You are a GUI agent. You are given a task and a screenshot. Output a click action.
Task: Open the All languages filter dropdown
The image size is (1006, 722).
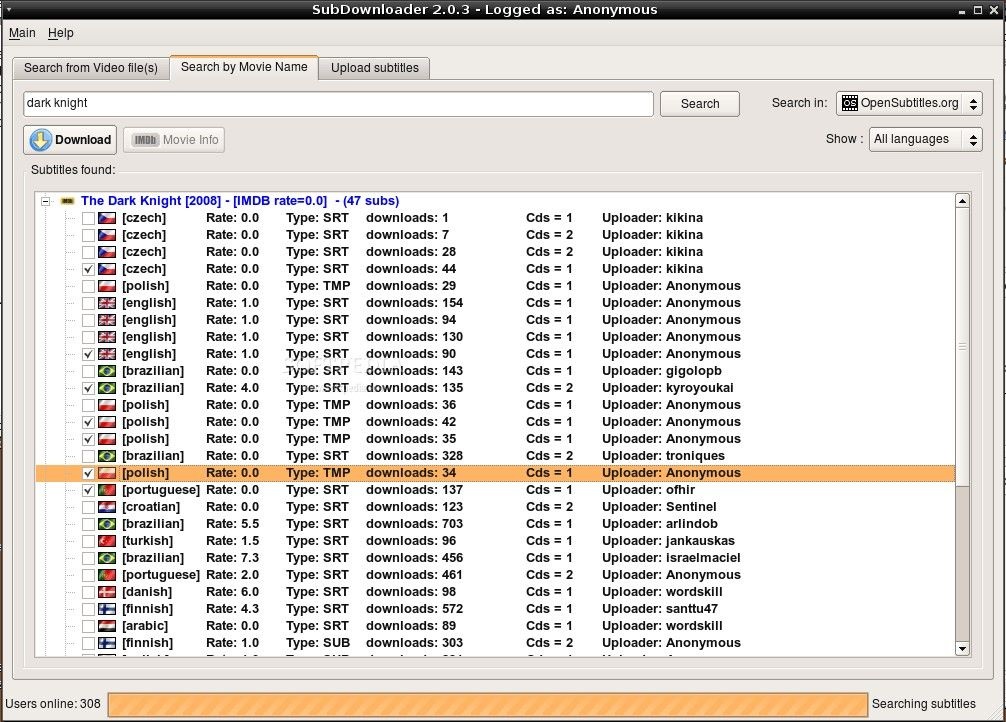click(925, 139)
